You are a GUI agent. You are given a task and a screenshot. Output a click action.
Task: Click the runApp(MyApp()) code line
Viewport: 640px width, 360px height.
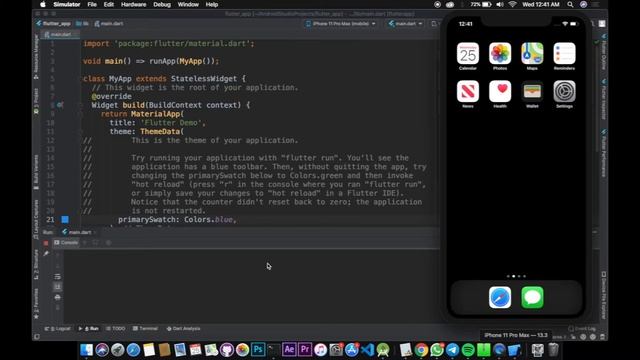(151, 61)
